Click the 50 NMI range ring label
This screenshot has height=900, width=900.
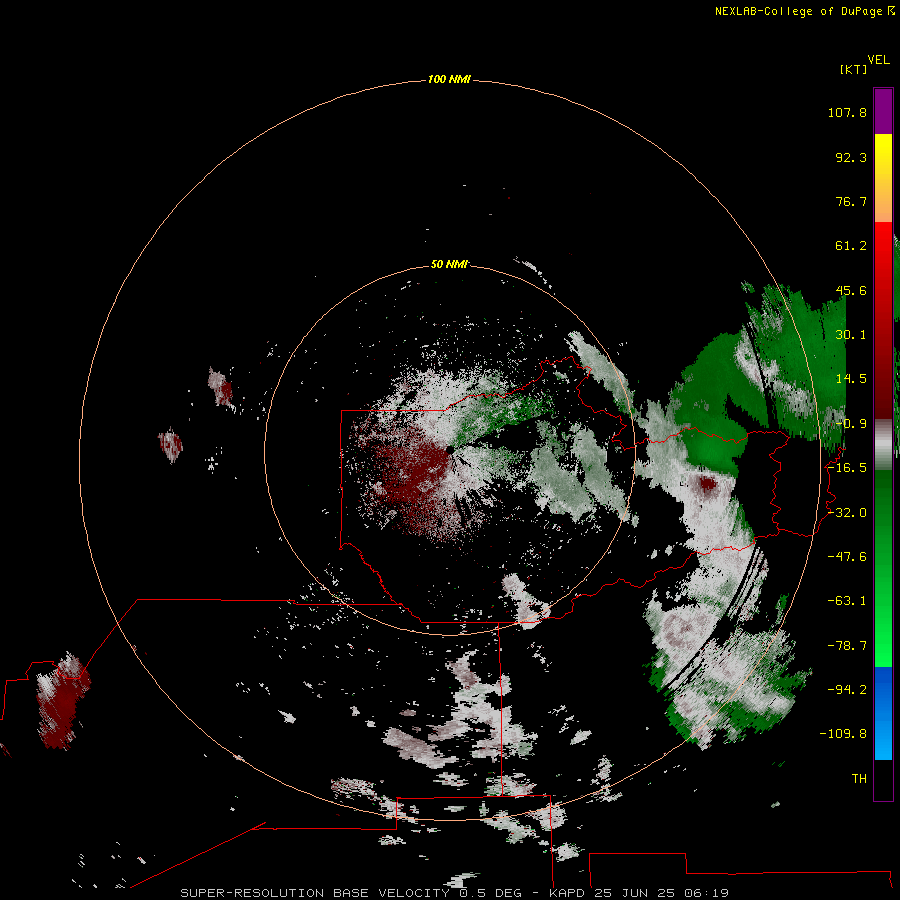point(449,264)
